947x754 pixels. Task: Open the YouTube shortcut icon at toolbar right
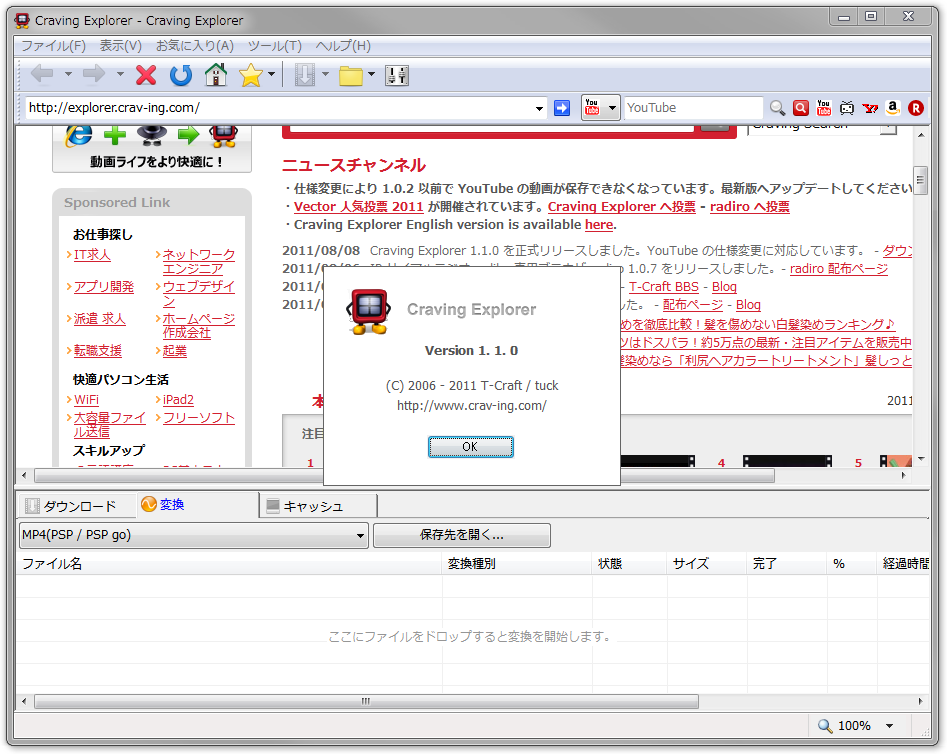(x=824, y=108)
